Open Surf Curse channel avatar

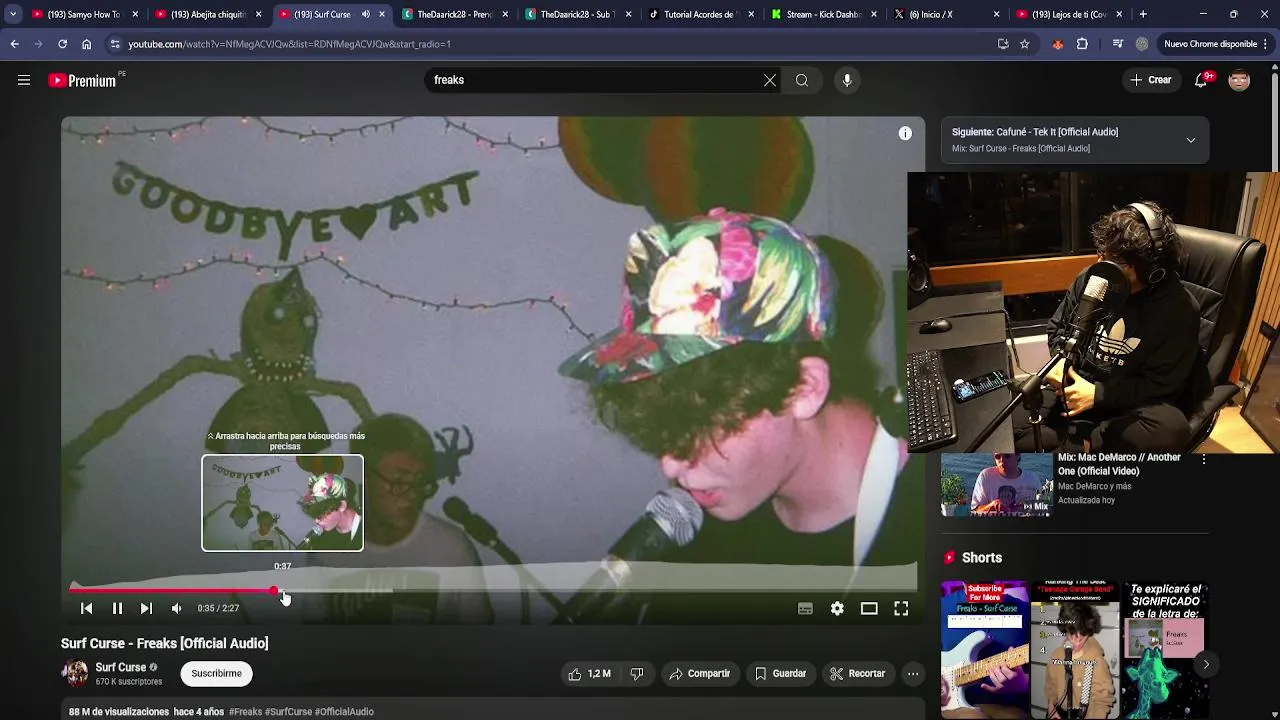pyautogui.click(x=75, y=674)
